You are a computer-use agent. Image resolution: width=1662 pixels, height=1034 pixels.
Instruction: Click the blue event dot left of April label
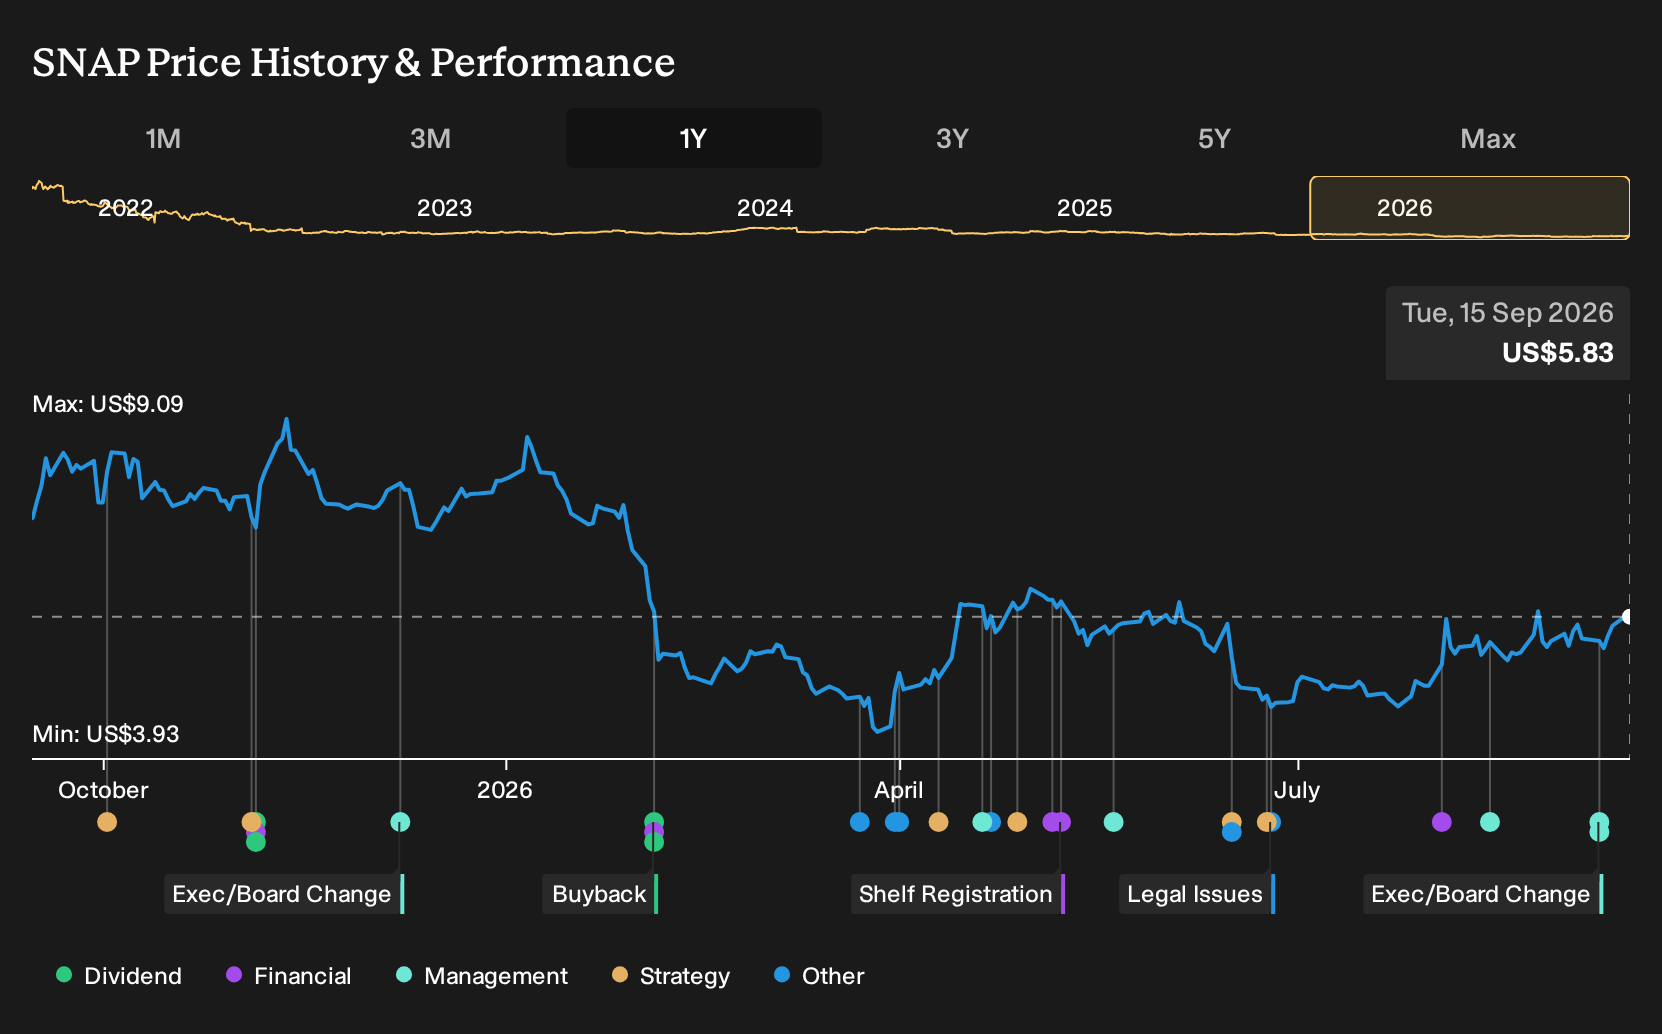[x=860, y=822]
